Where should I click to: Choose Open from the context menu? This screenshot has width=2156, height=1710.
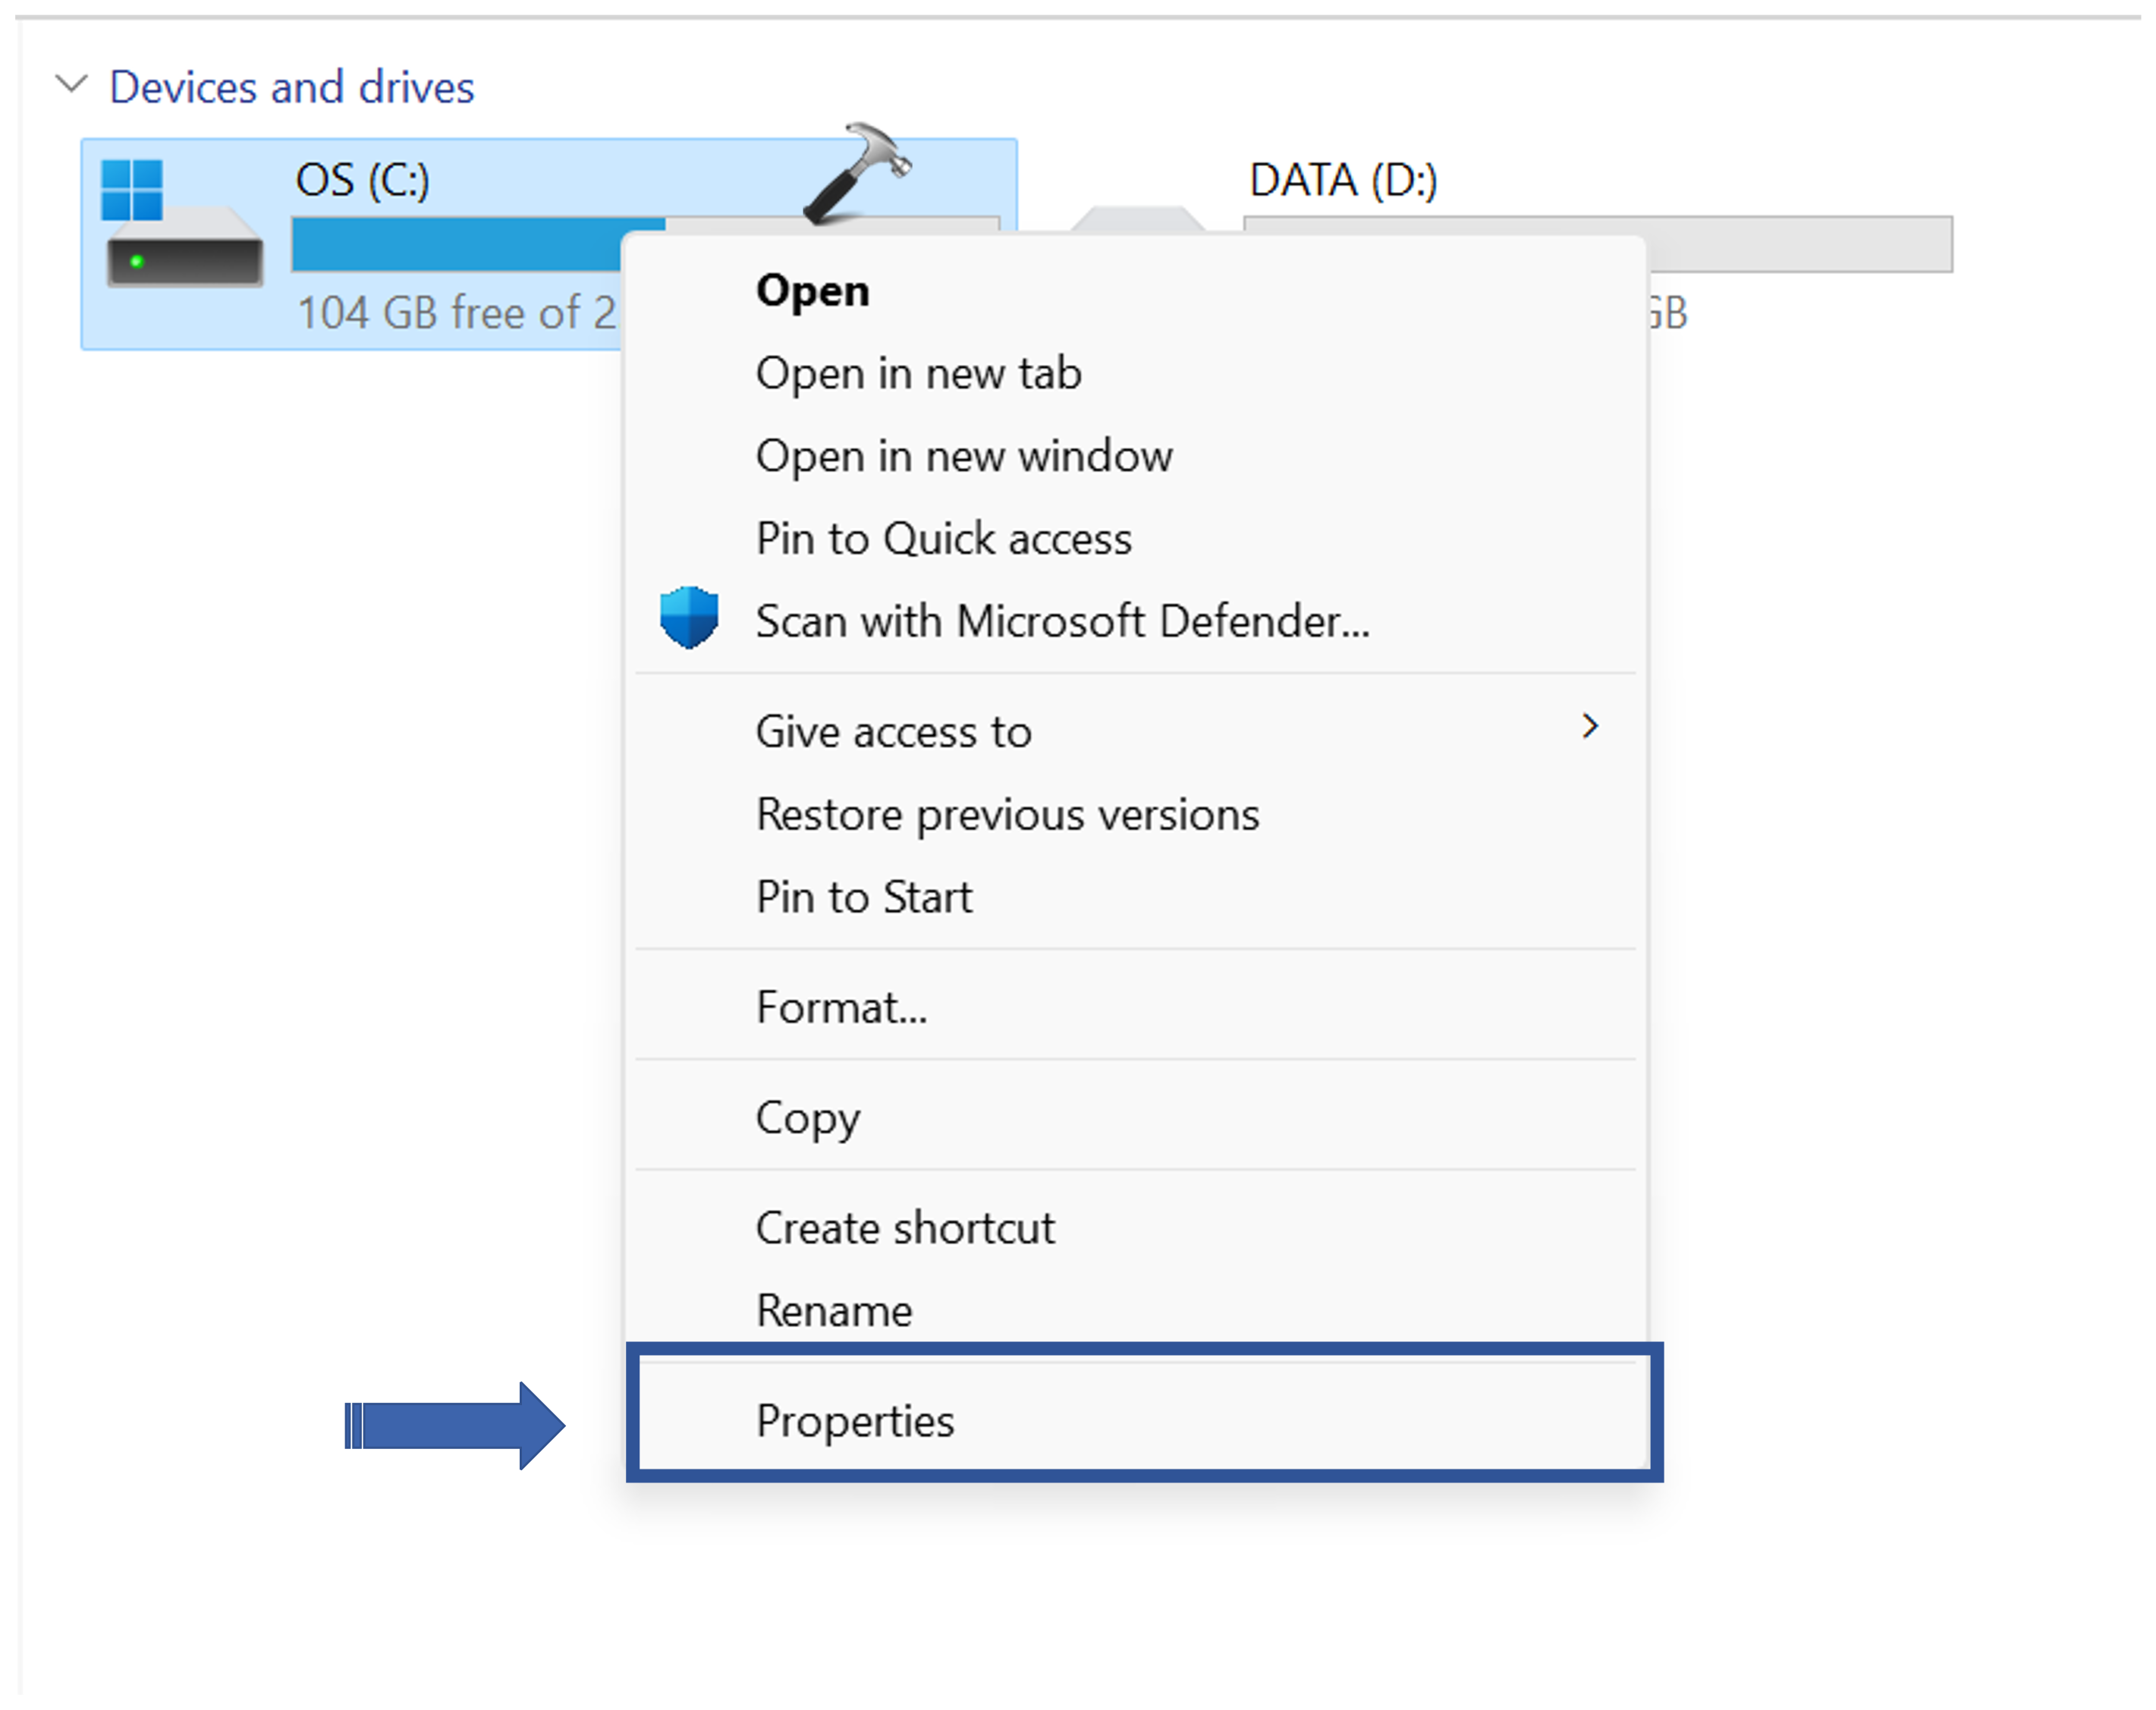click(812, 291)
